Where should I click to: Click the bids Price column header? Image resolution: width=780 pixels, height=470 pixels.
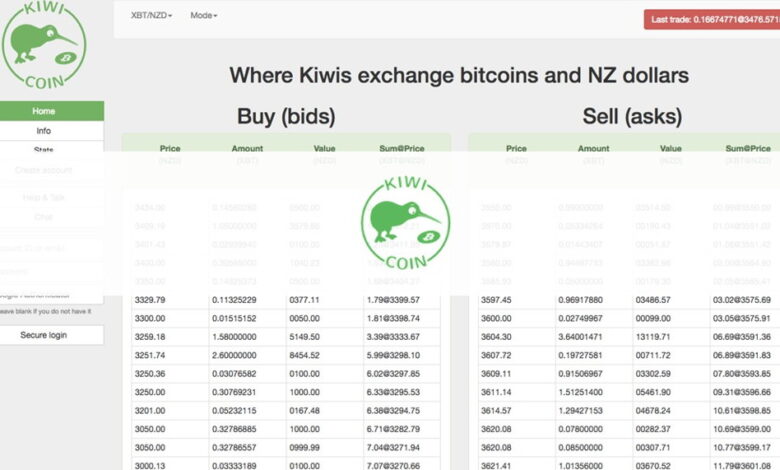pos(170,148)
